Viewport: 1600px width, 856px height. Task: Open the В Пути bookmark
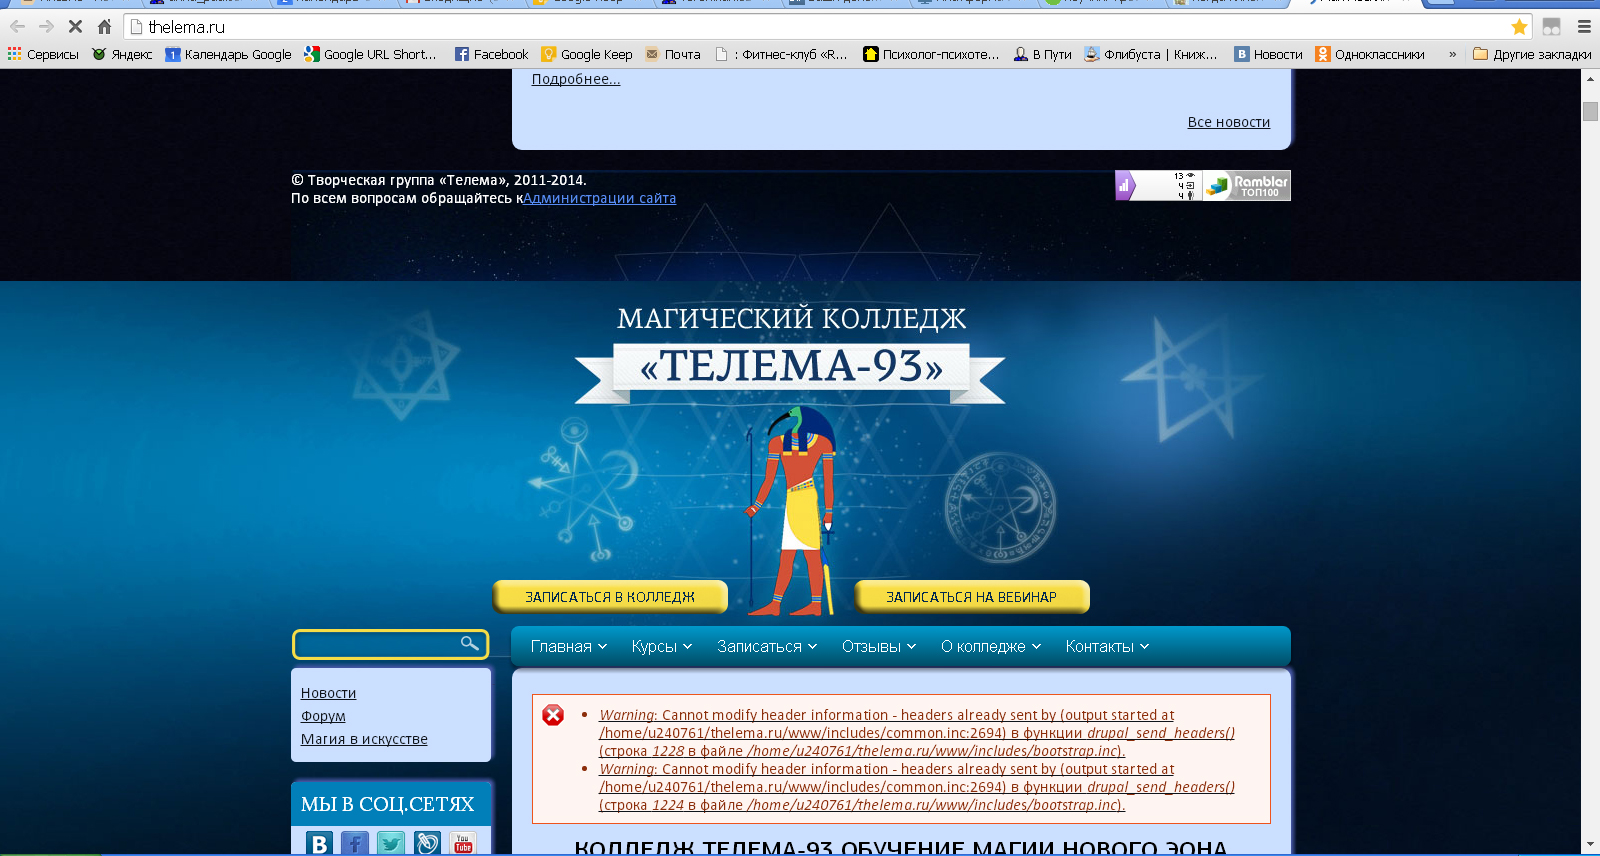(1042, 54)
